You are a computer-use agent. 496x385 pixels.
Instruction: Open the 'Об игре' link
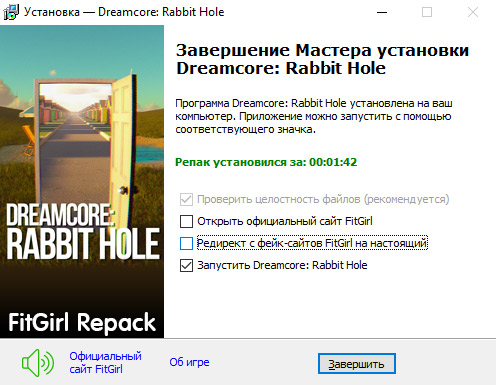189,362
